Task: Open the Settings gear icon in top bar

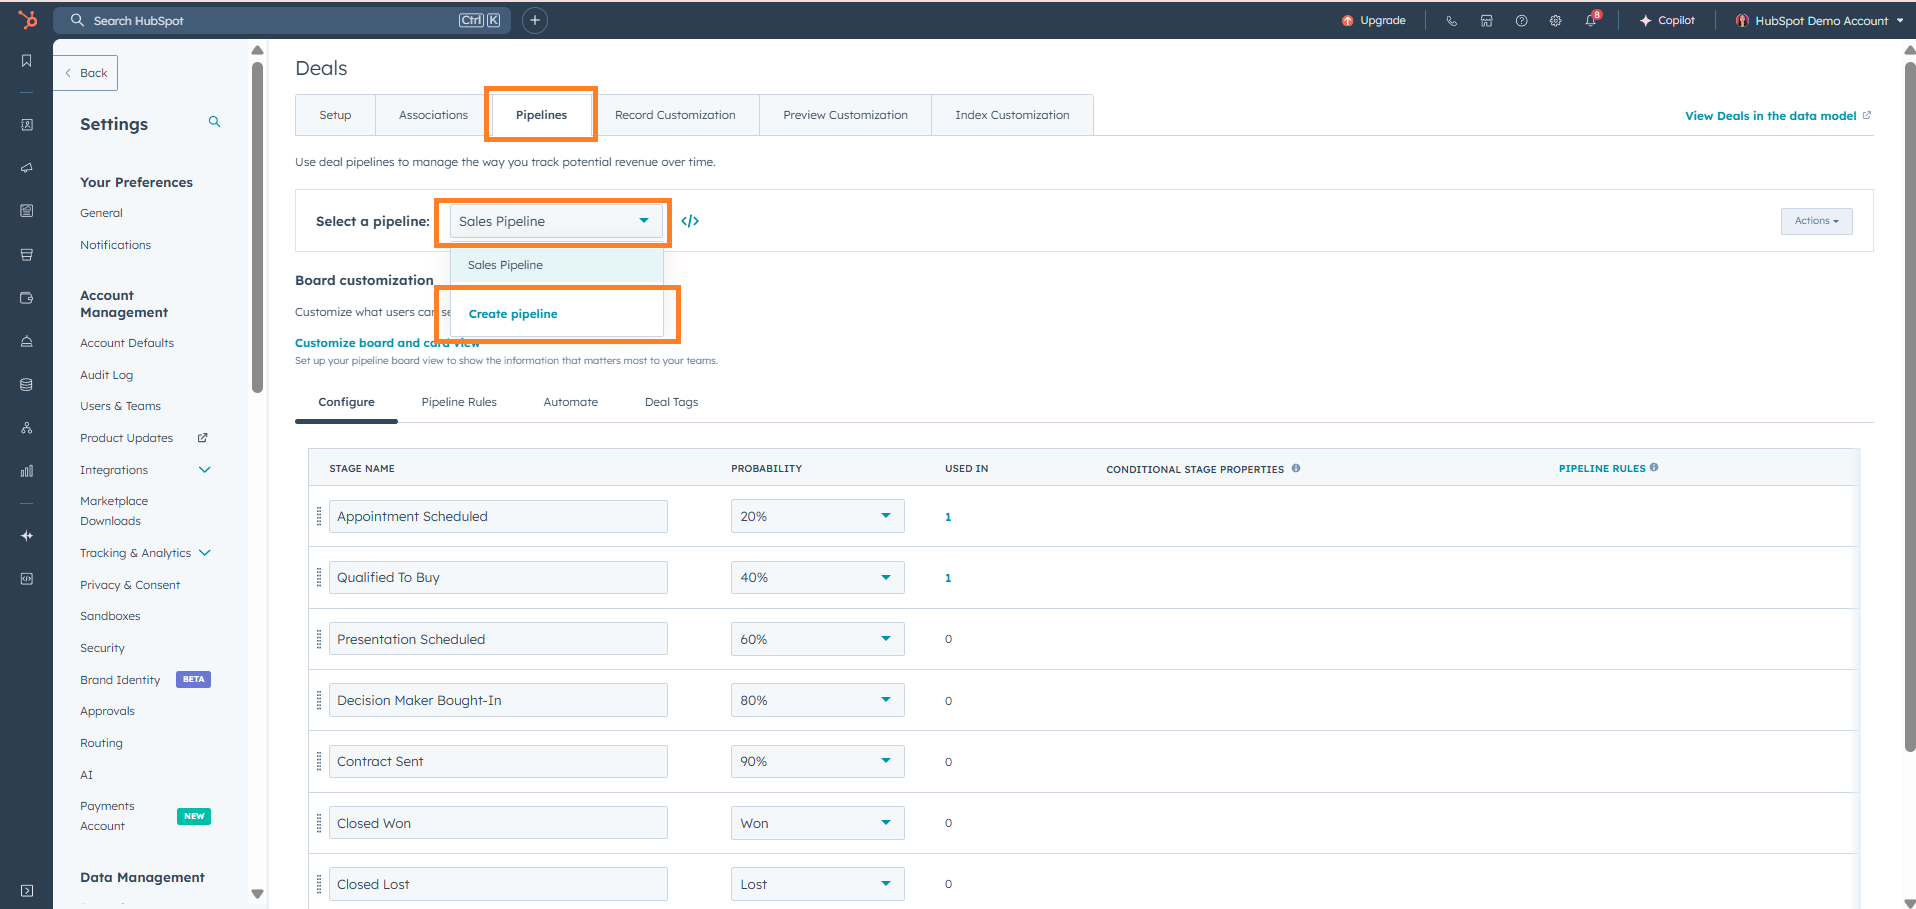Action: click(x=1555, y=20)
